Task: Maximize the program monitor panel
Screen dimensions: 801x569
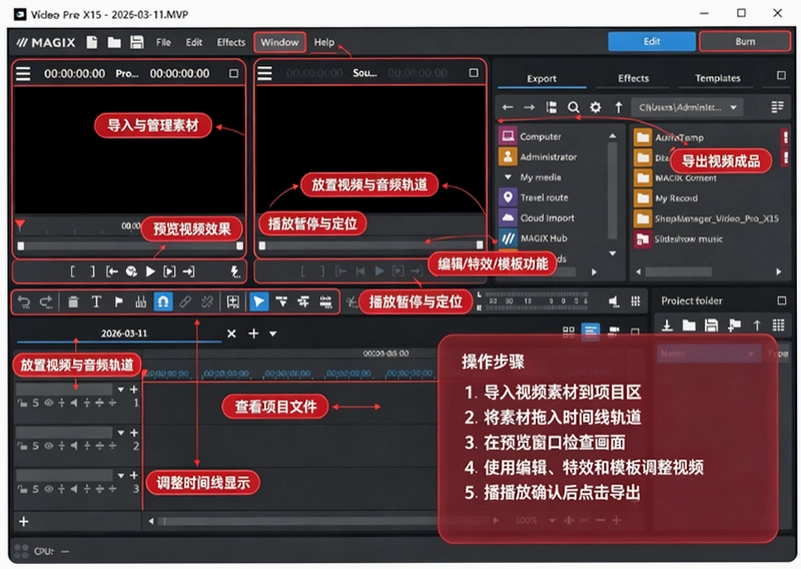Action: pos(233,74)
